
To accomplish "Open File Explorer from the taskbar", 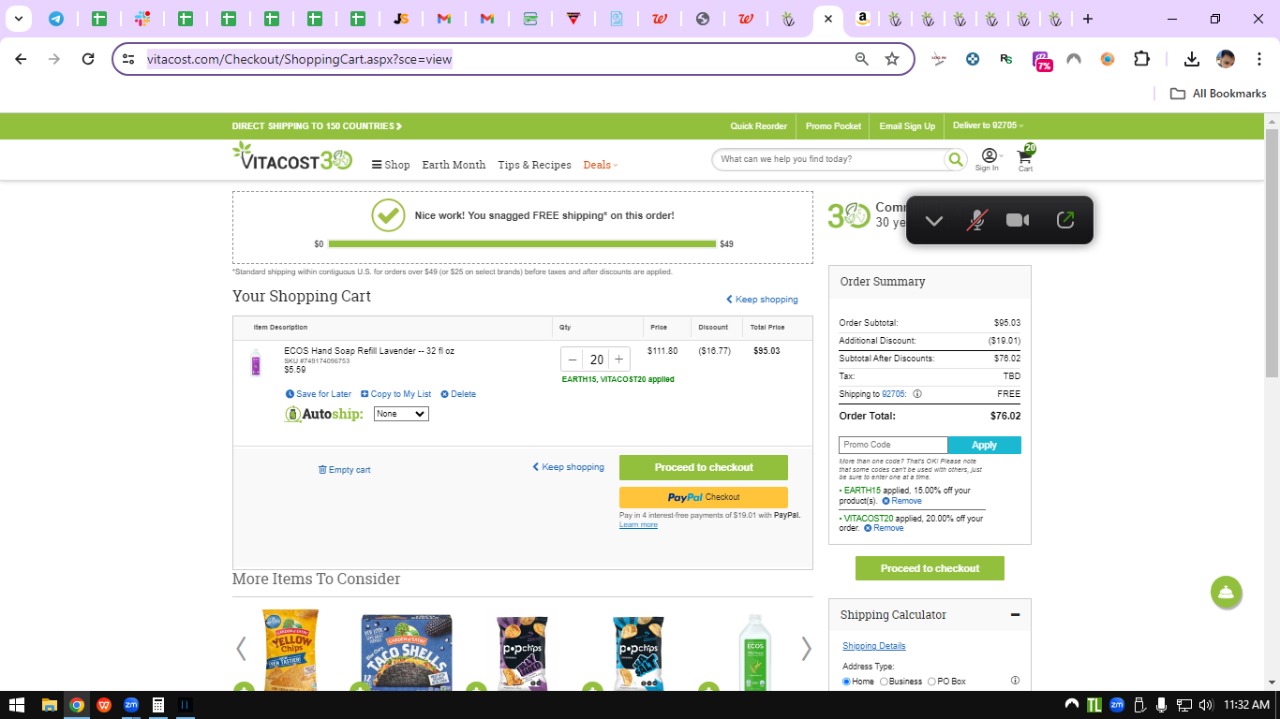I will [x=48, y=705].
